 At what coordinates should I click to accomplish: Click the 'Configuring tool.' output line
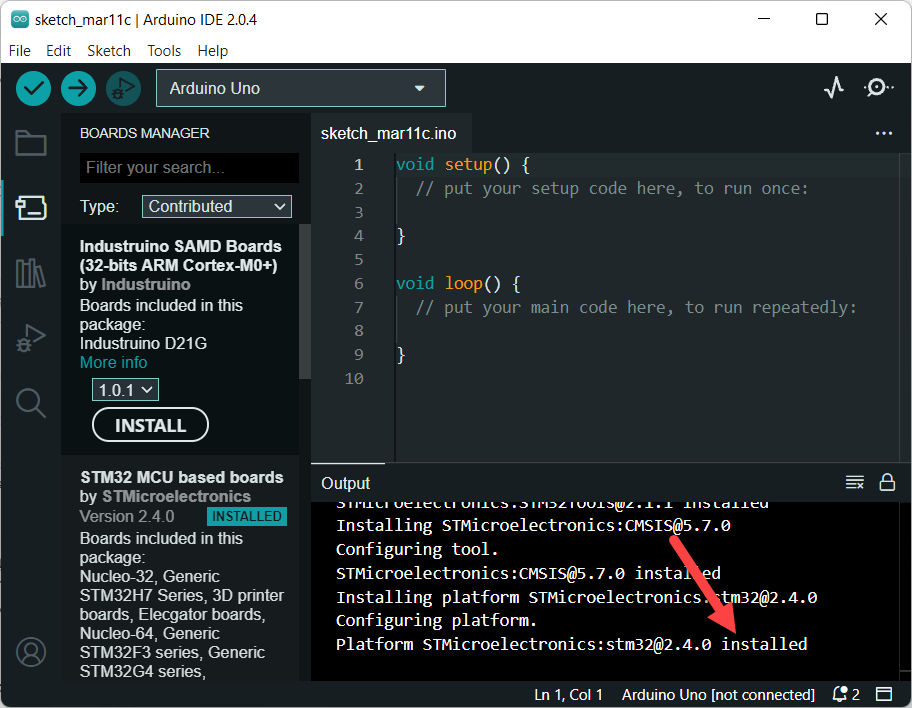tap(417, 549)
